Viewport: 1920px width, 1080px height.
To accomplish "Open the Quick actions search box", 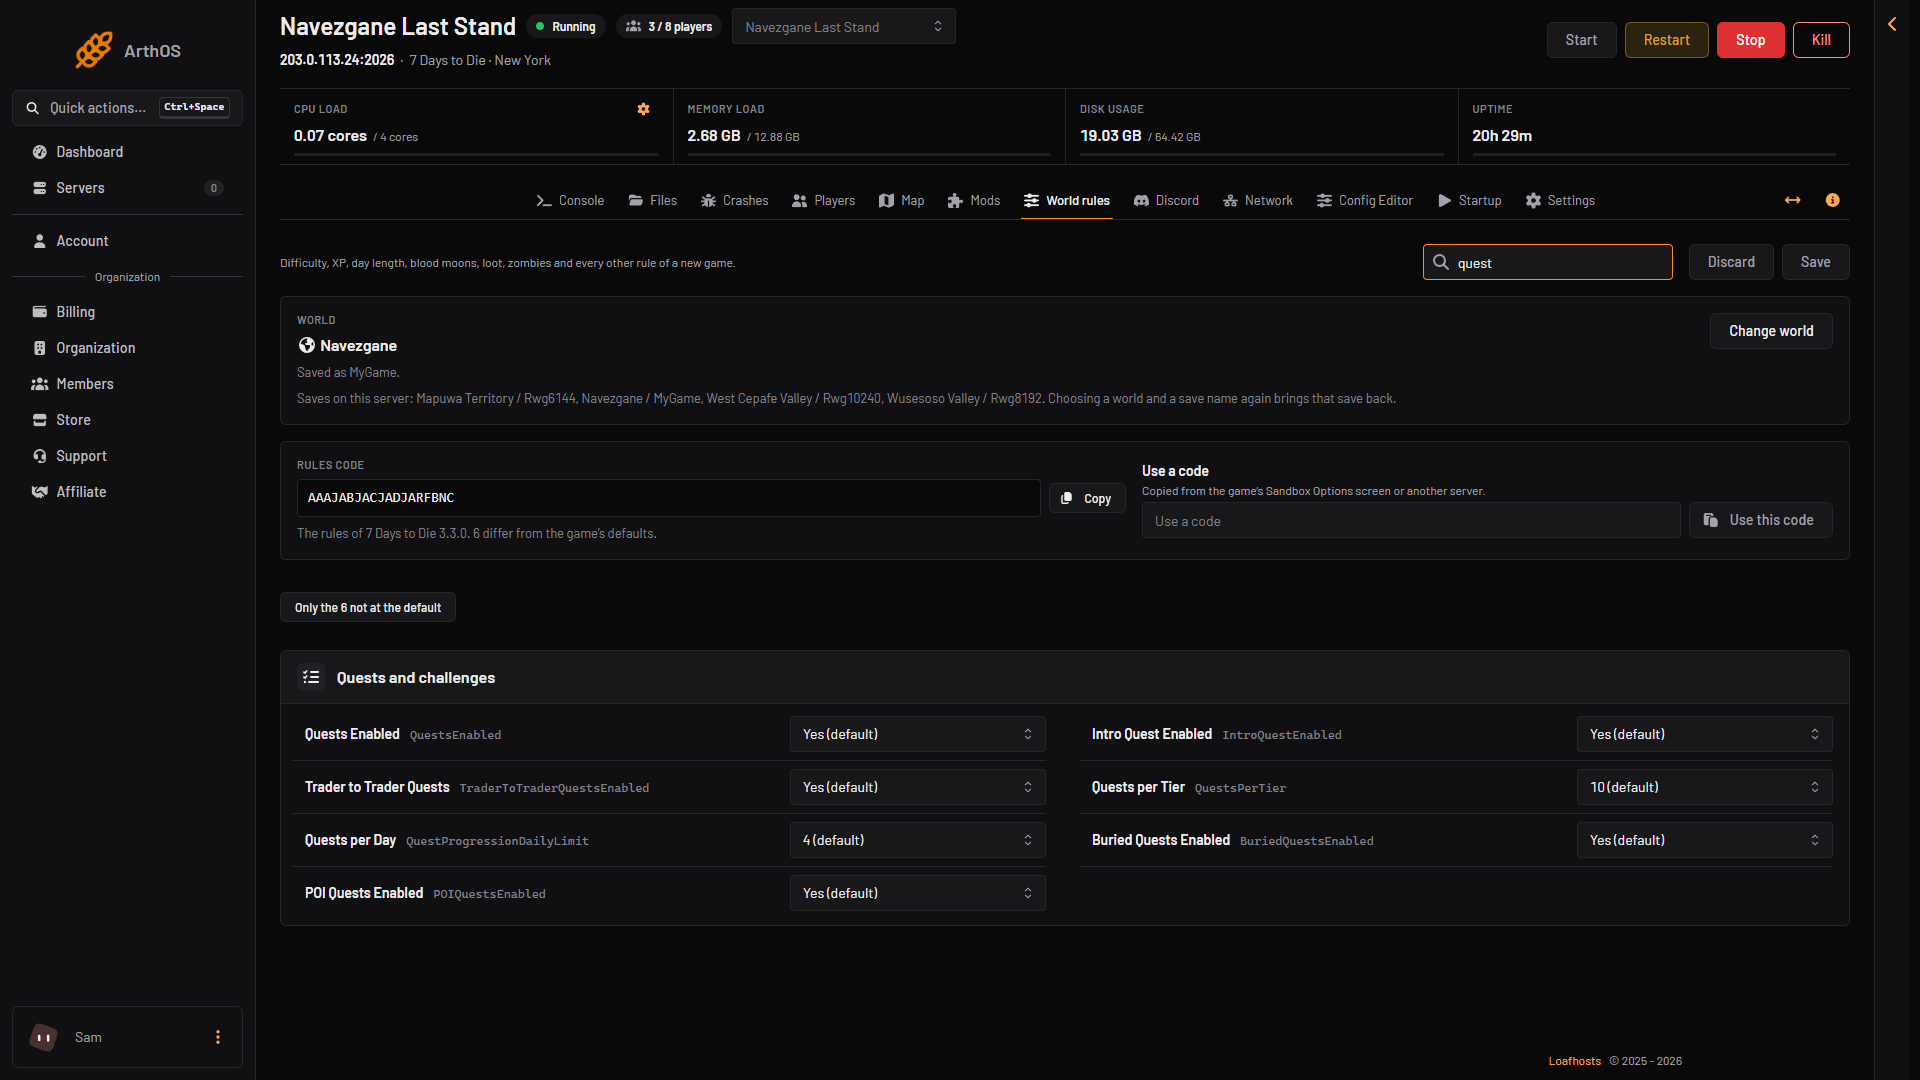I will click(127, 108).
